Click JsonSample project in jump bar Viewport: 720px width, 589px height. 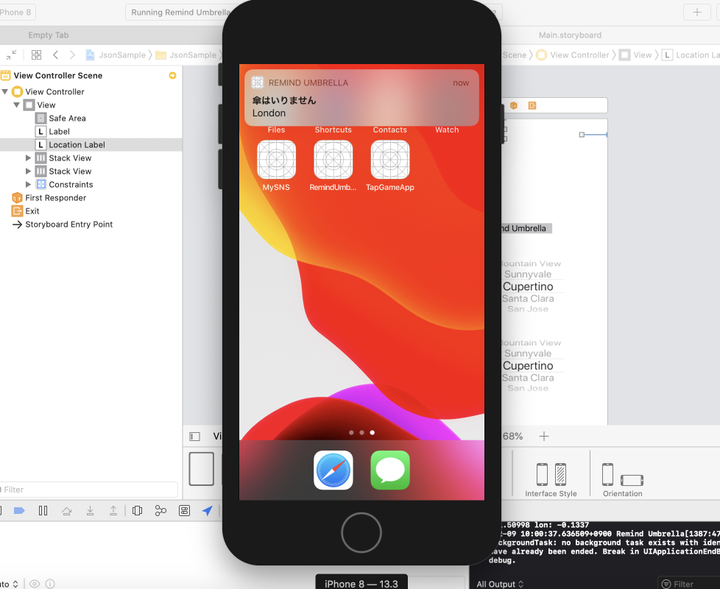click(116, 55)
